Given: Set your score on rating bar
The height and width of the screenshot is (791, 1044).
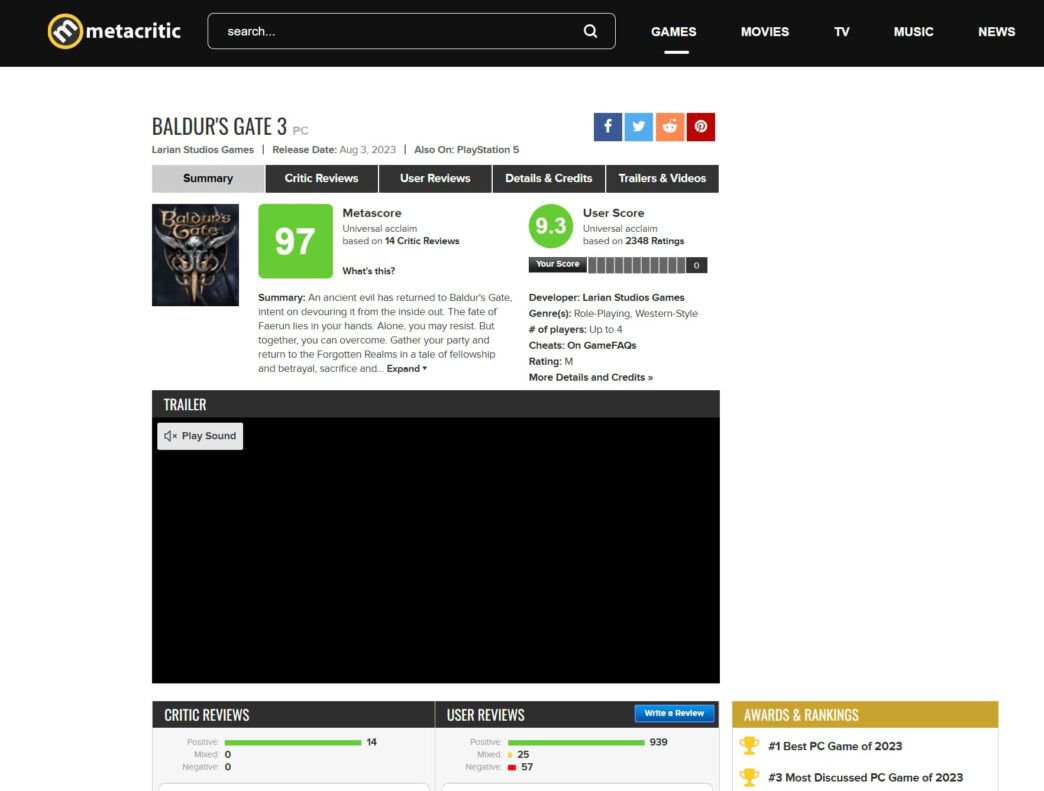Looking at the screenshot, I should [637, 265].
